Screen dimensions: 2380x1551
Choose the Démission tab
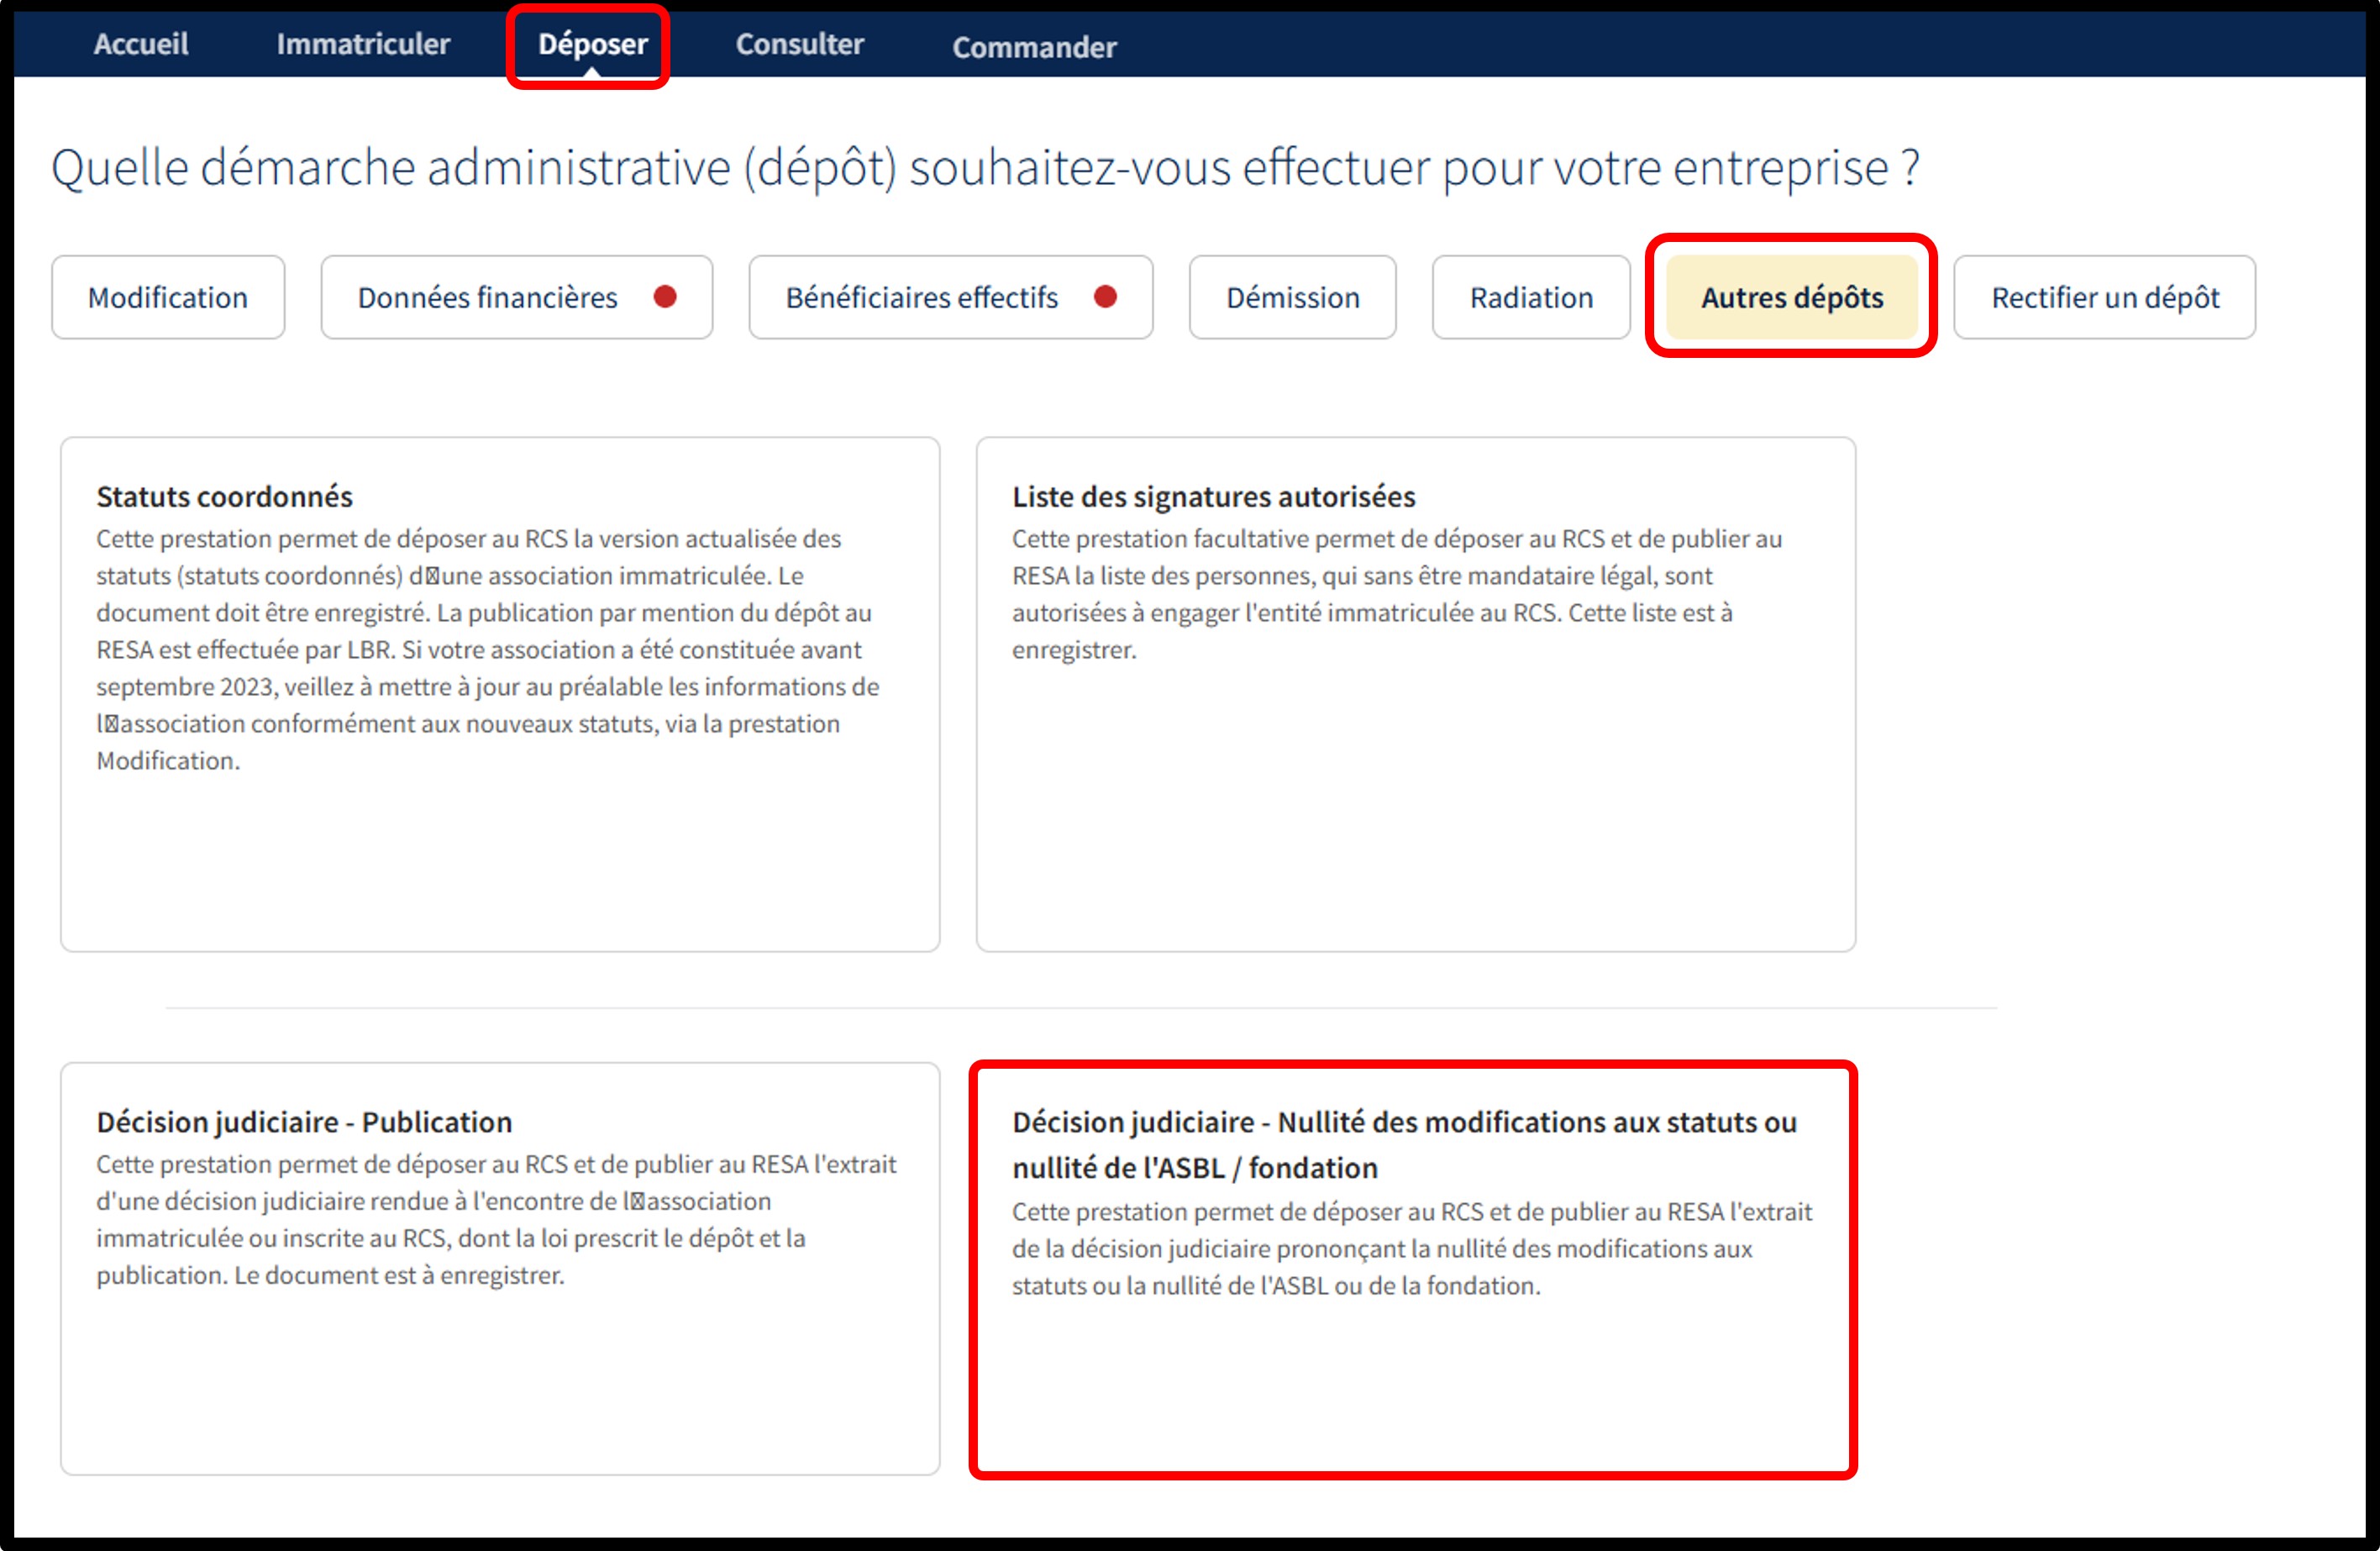[1292, 297]
